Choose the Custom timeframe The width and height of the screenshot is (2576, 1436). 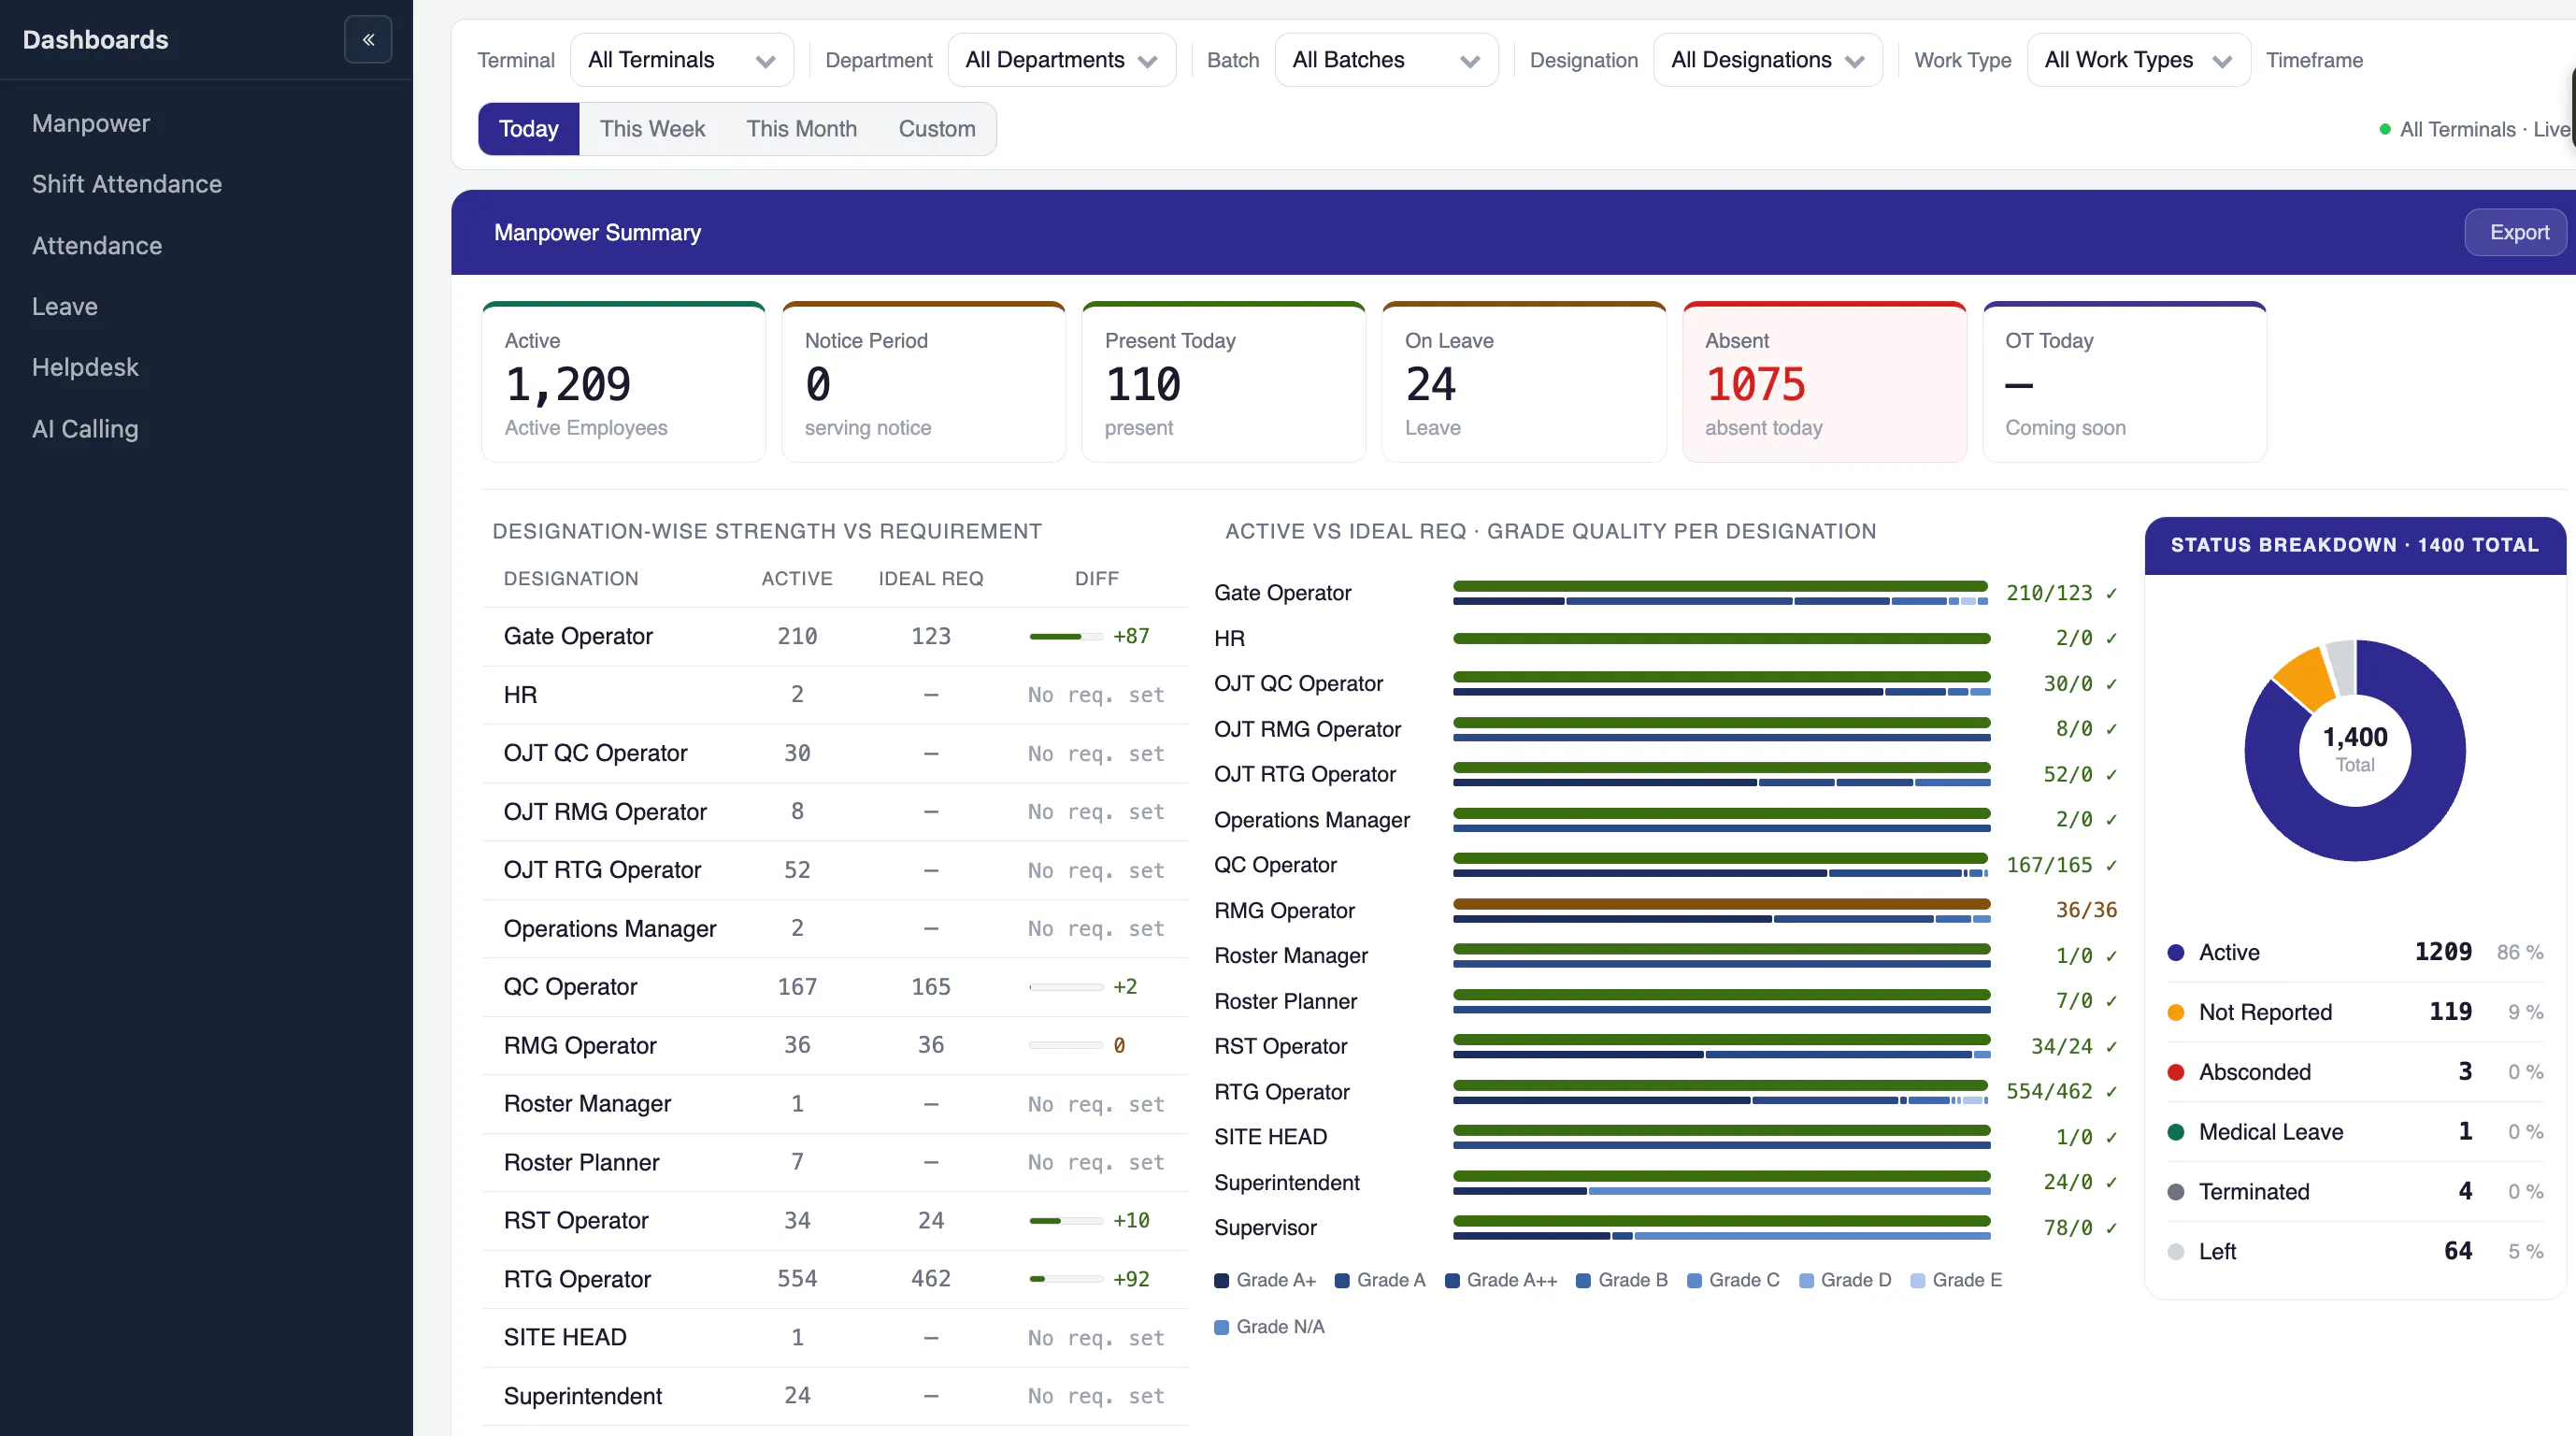936,129
